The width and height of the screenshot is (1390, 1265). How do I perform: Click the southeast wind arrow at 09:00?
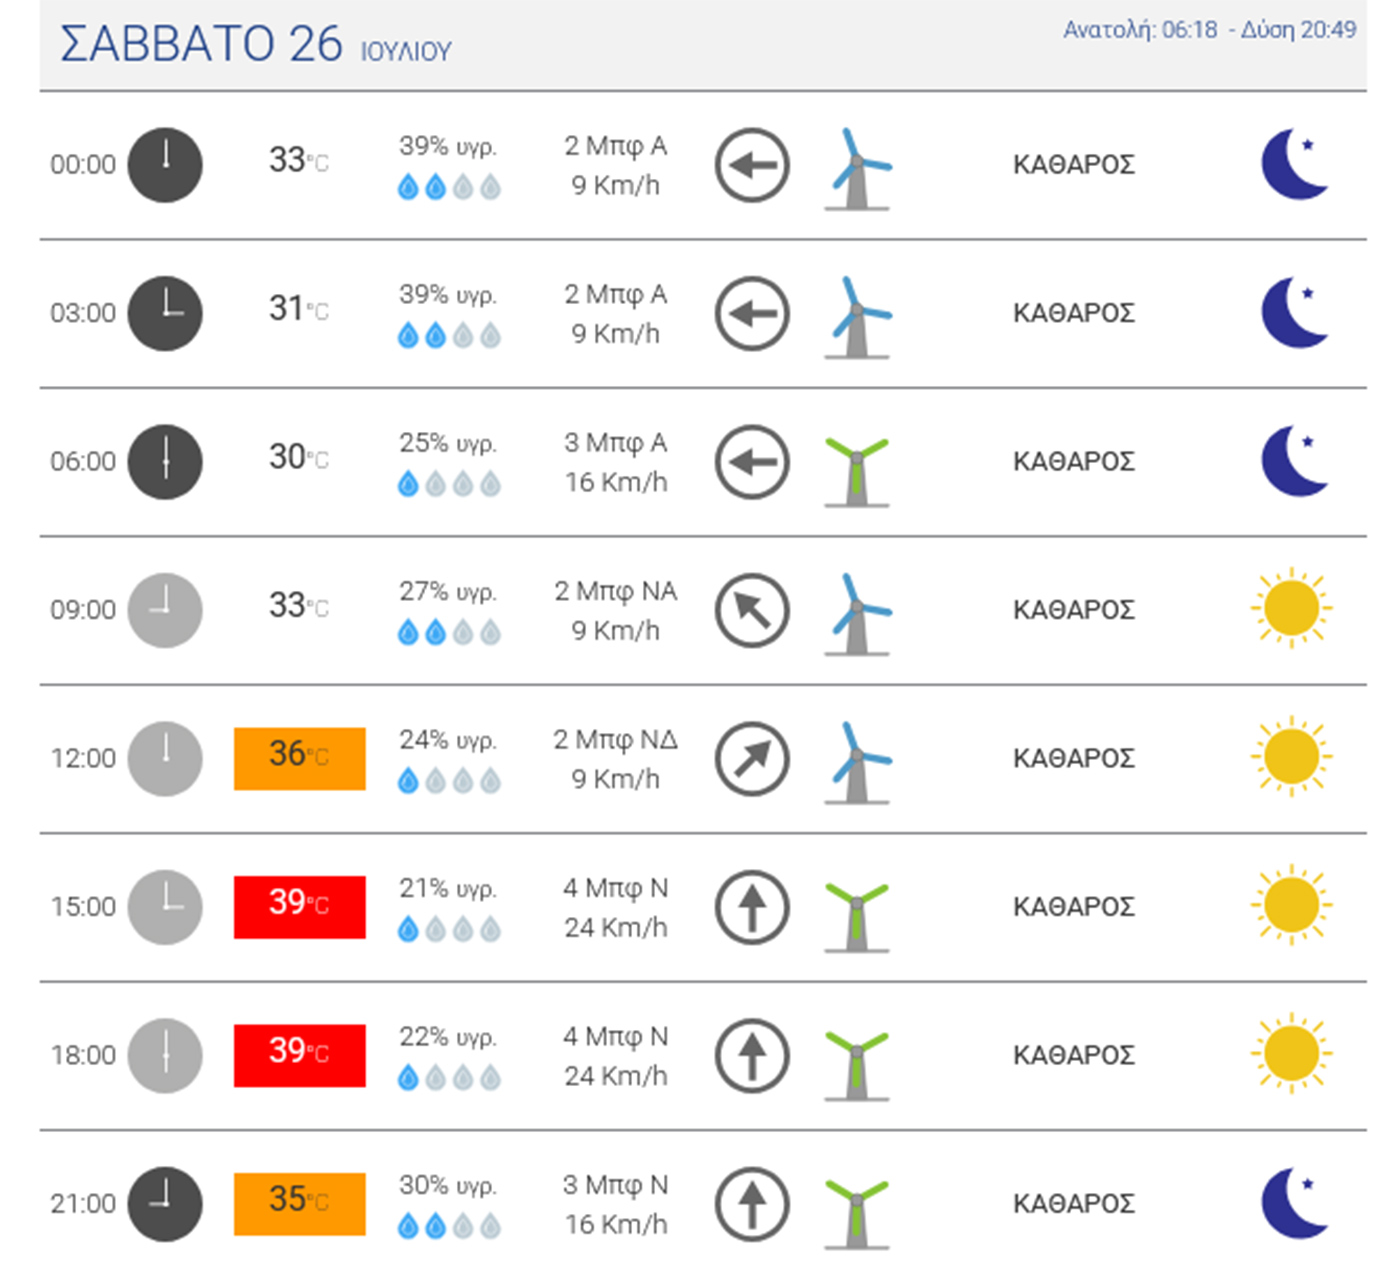pyautogui.click(x=752, y=610)
